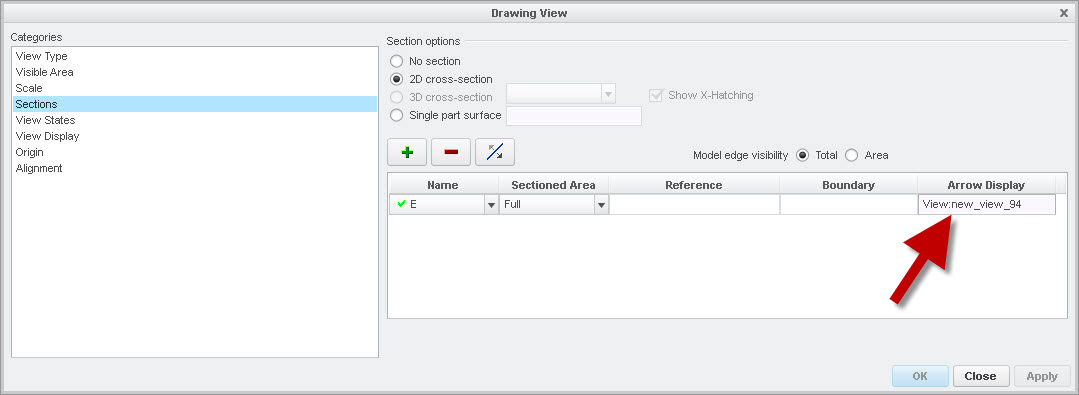The image size is (1079, 395).
Task: Click the Apply button
Action: pyautogui.click(x=1042, y=376)
